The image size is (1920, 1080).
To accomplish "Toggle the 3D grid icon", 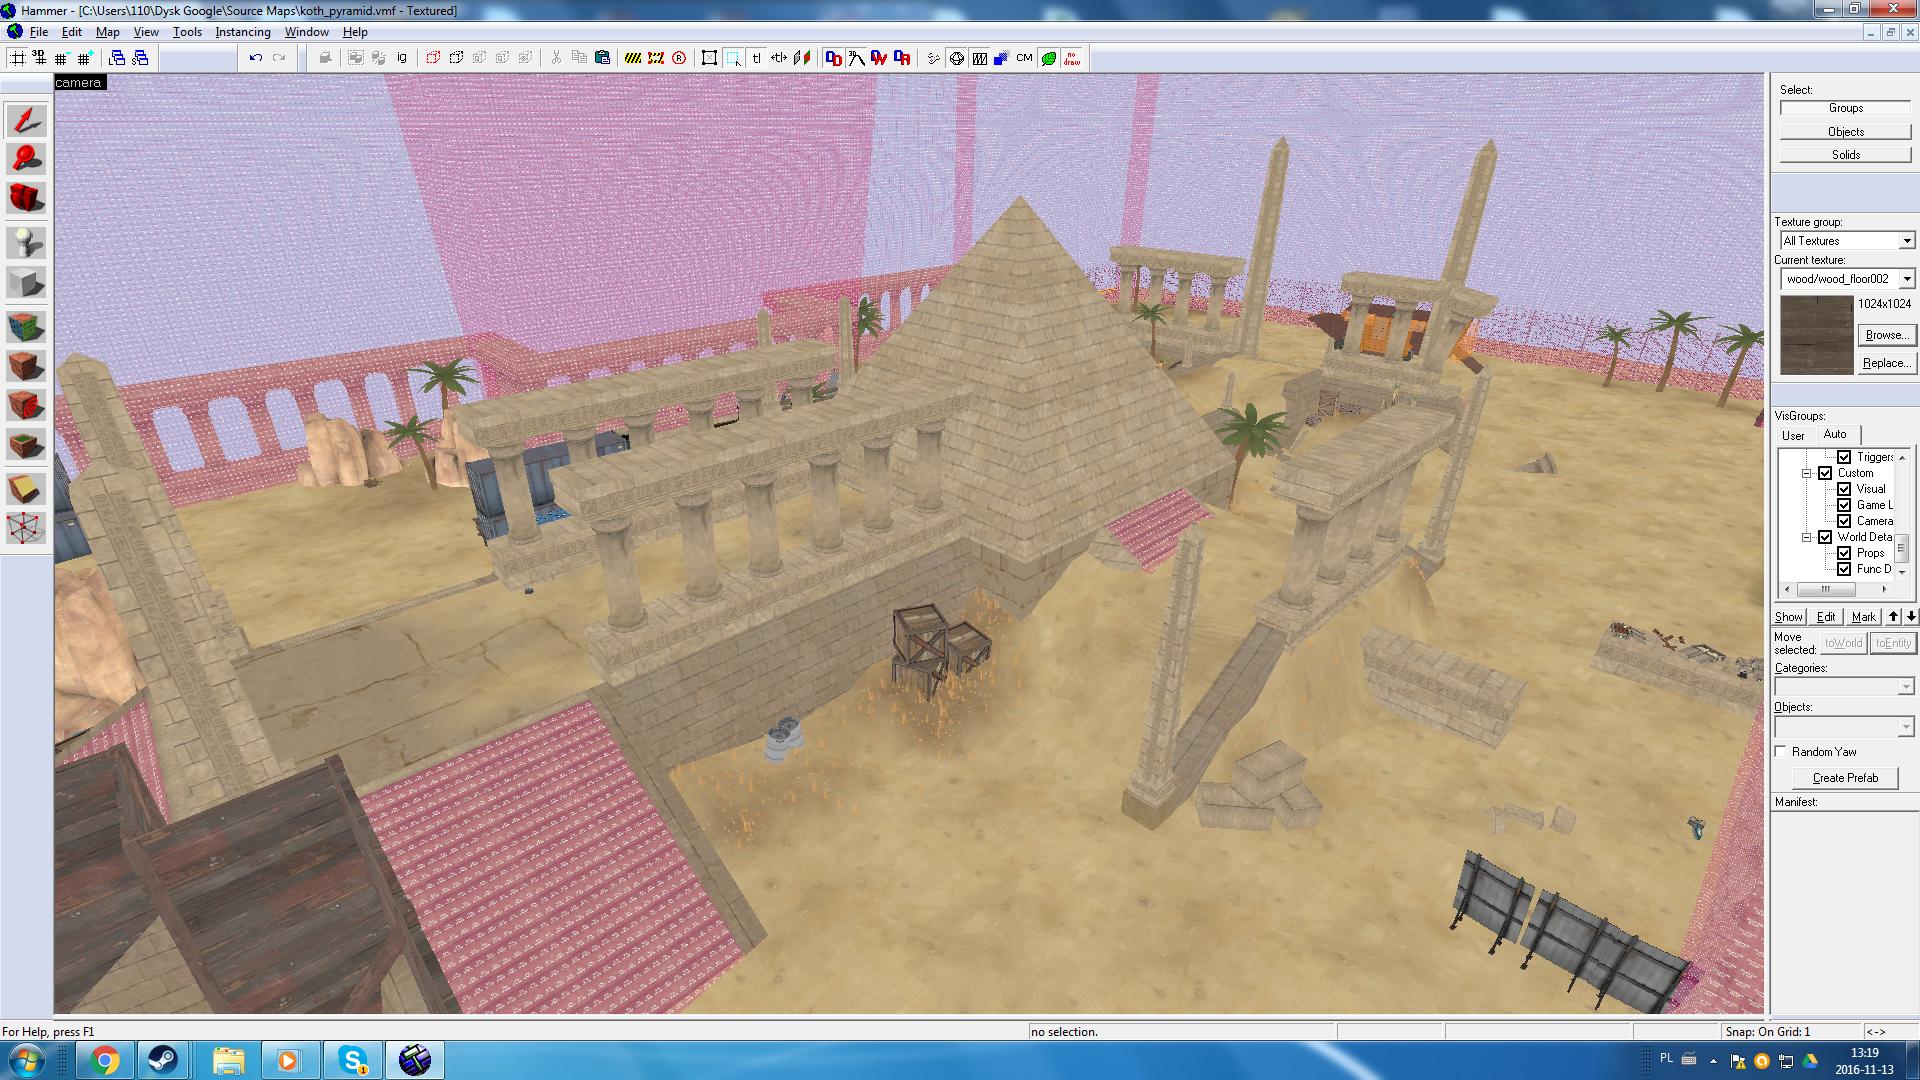I will 40,58.
